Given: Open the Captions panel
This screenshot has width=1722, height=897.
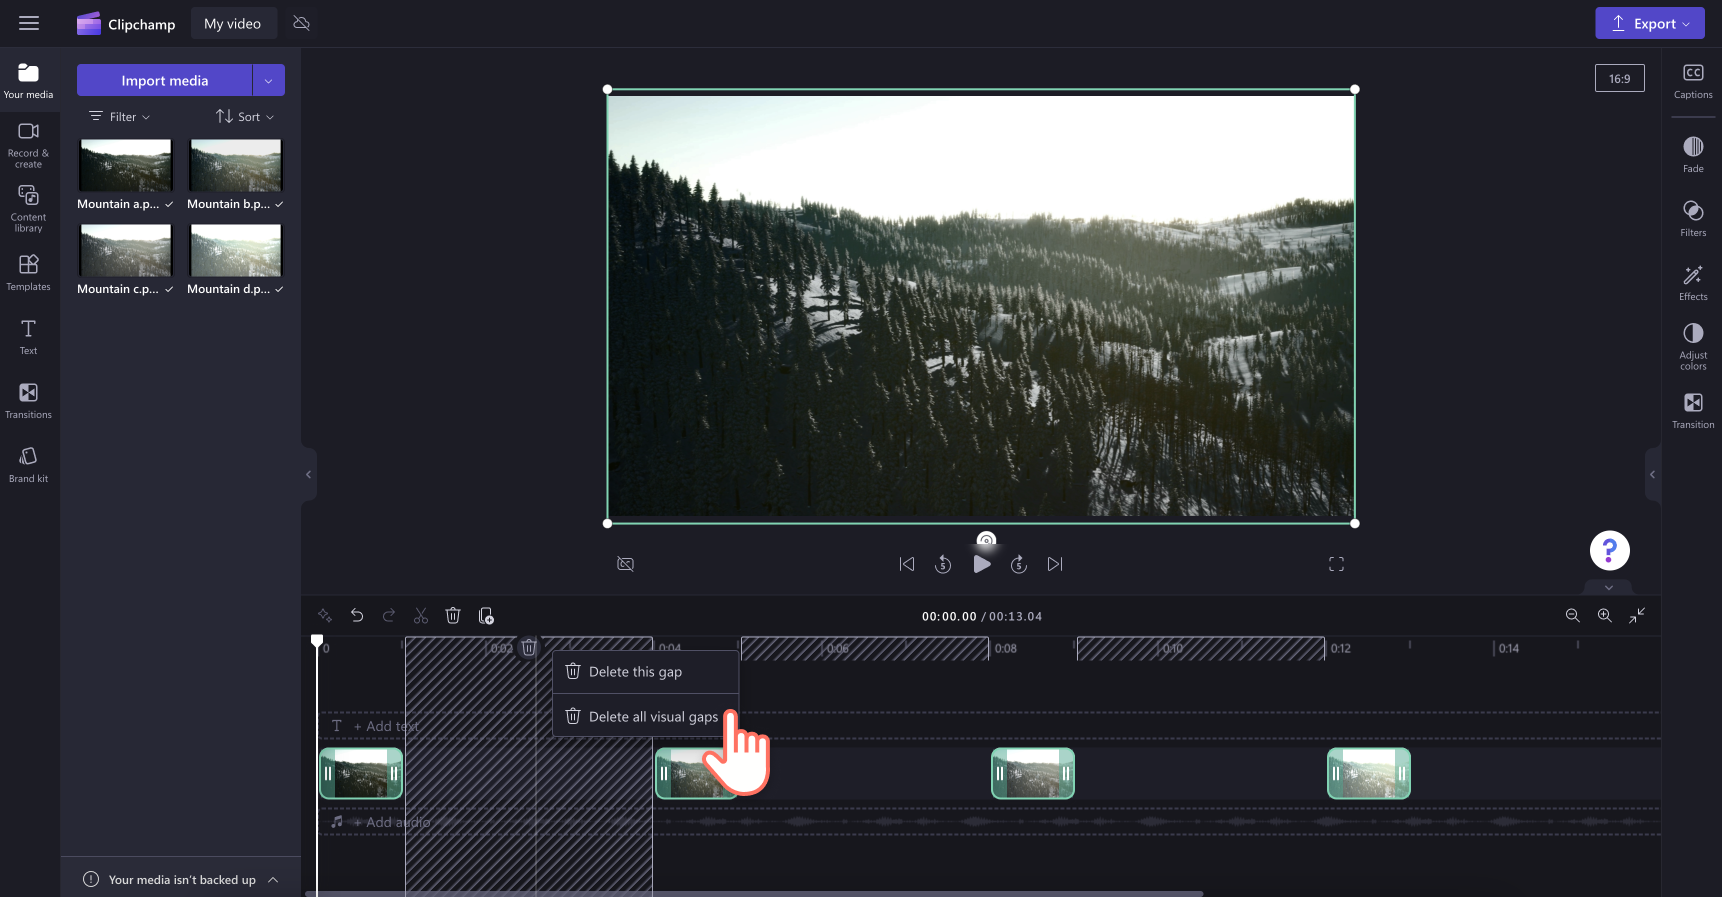Looking at the screenshot, I should click(1693, 81).
